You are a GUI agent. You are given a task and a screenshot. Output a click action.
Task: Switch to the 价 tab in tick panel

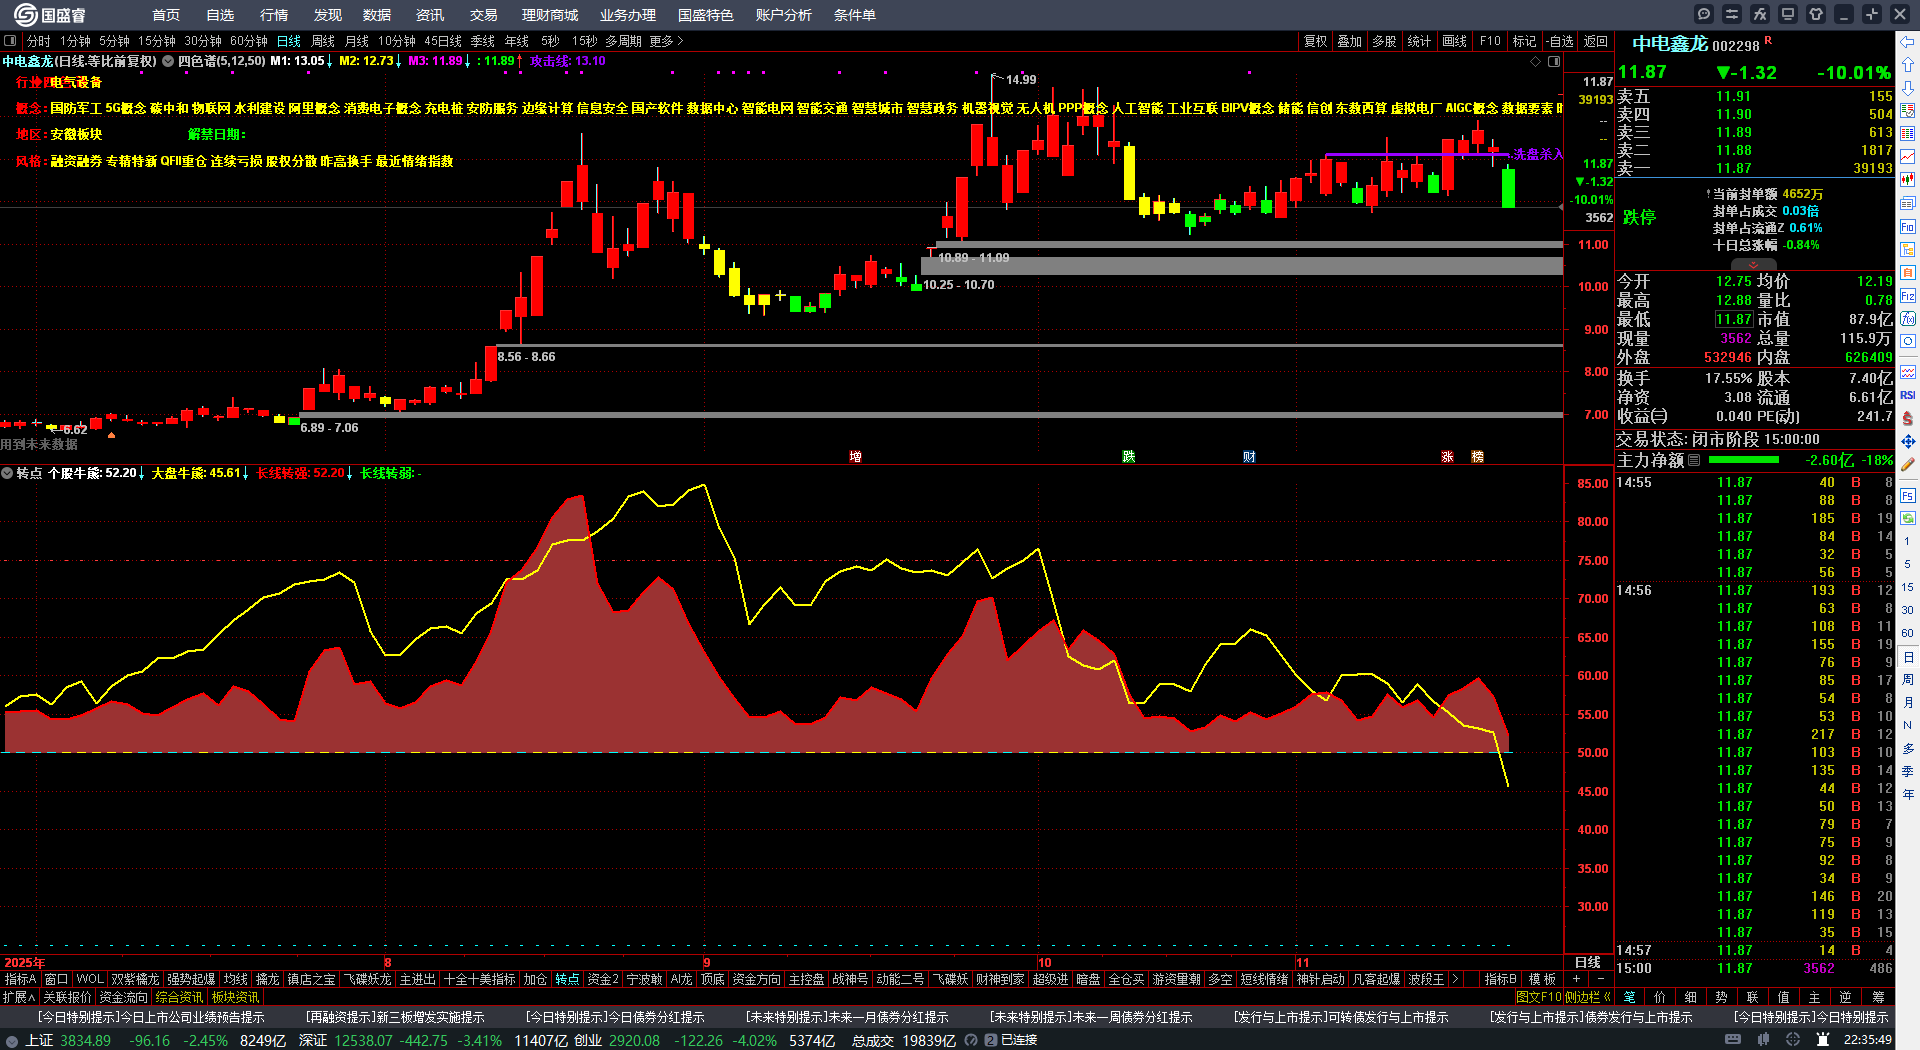(1660, 997)
